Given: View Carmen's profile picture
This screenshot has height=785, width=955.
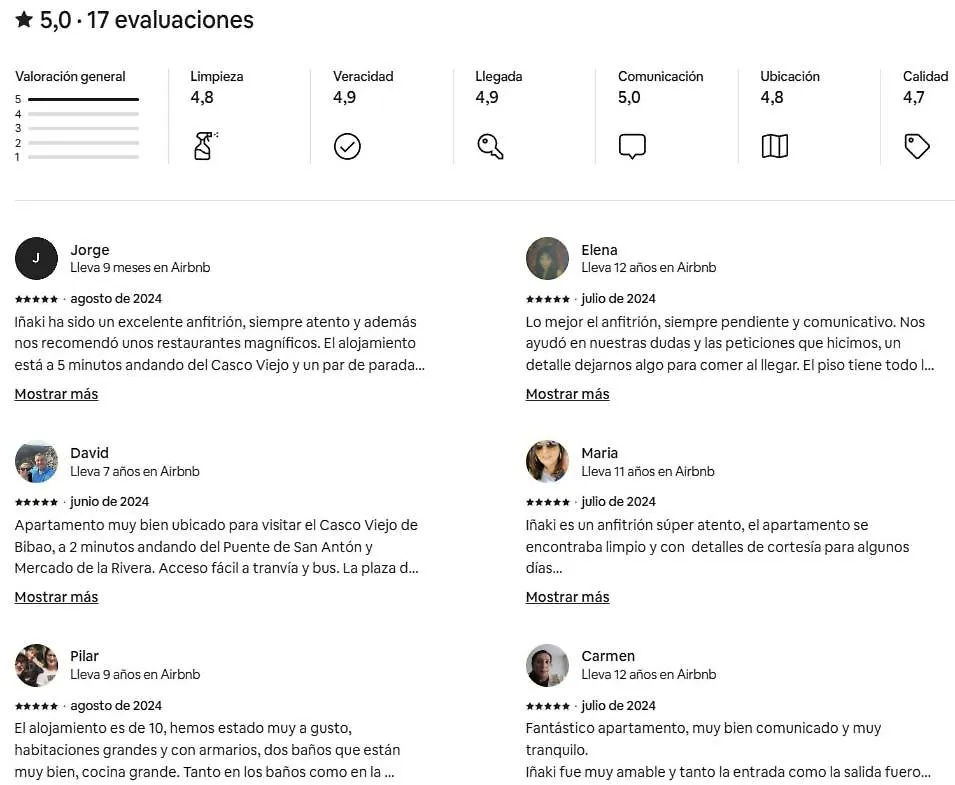Looking at the screenshot, I should point(547,665).
